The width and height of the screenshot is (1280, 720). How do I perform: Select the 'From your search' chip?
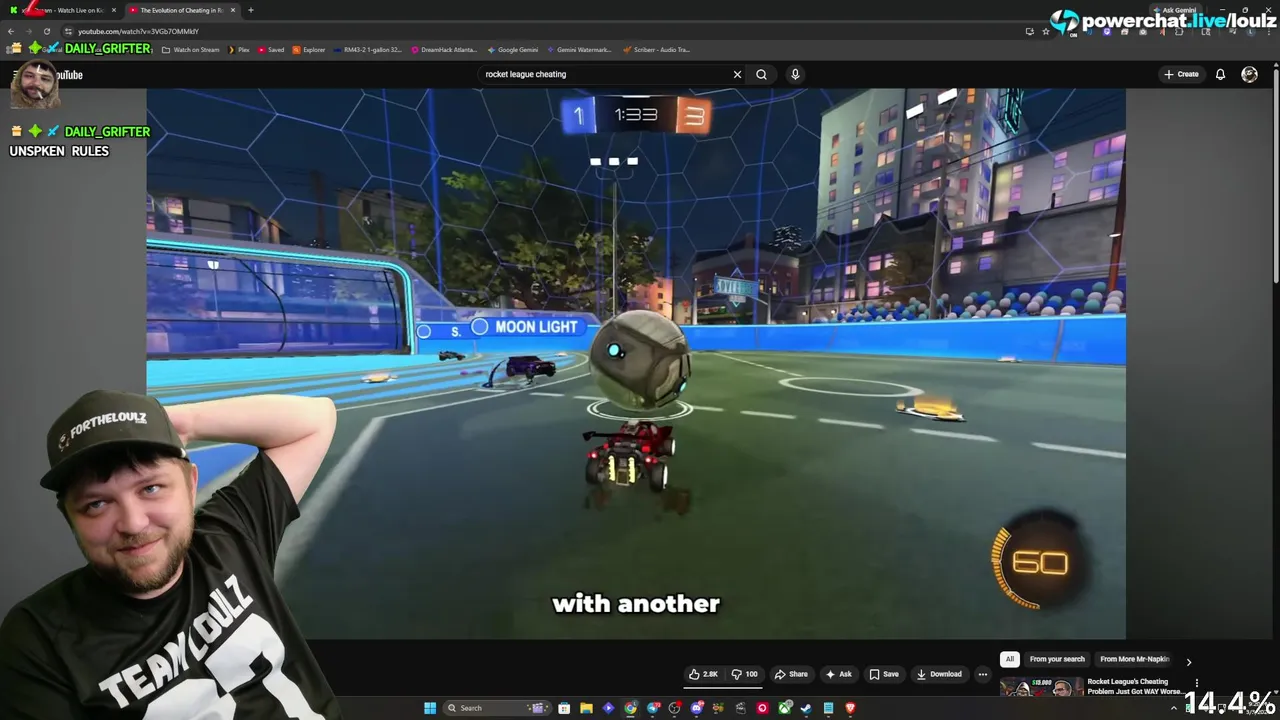[1057, 659]
